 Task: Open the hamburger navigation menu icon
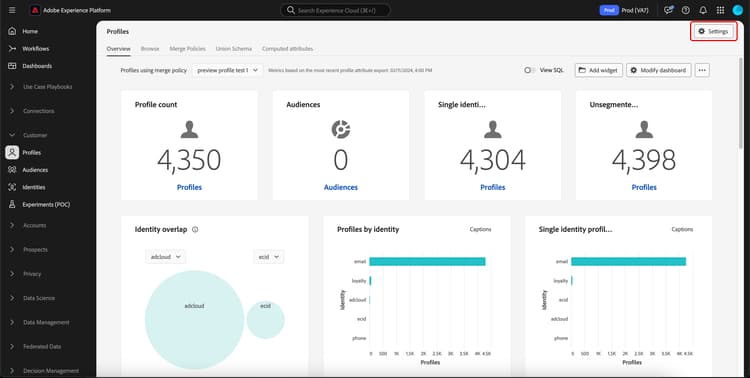click(x=12, y=10)
